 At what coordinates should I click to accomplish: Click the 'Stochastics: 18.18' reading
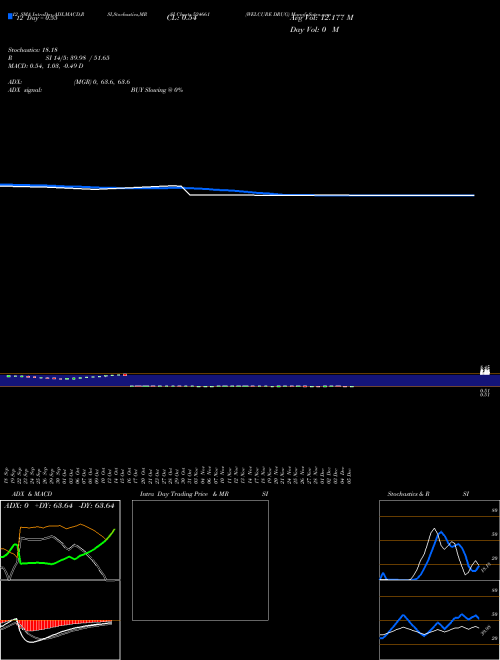point(33,50)
